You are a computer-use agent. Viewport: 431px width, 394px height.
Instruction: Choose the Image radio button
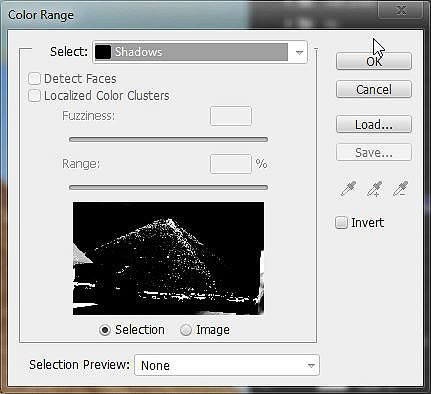(x=186, y=330)
